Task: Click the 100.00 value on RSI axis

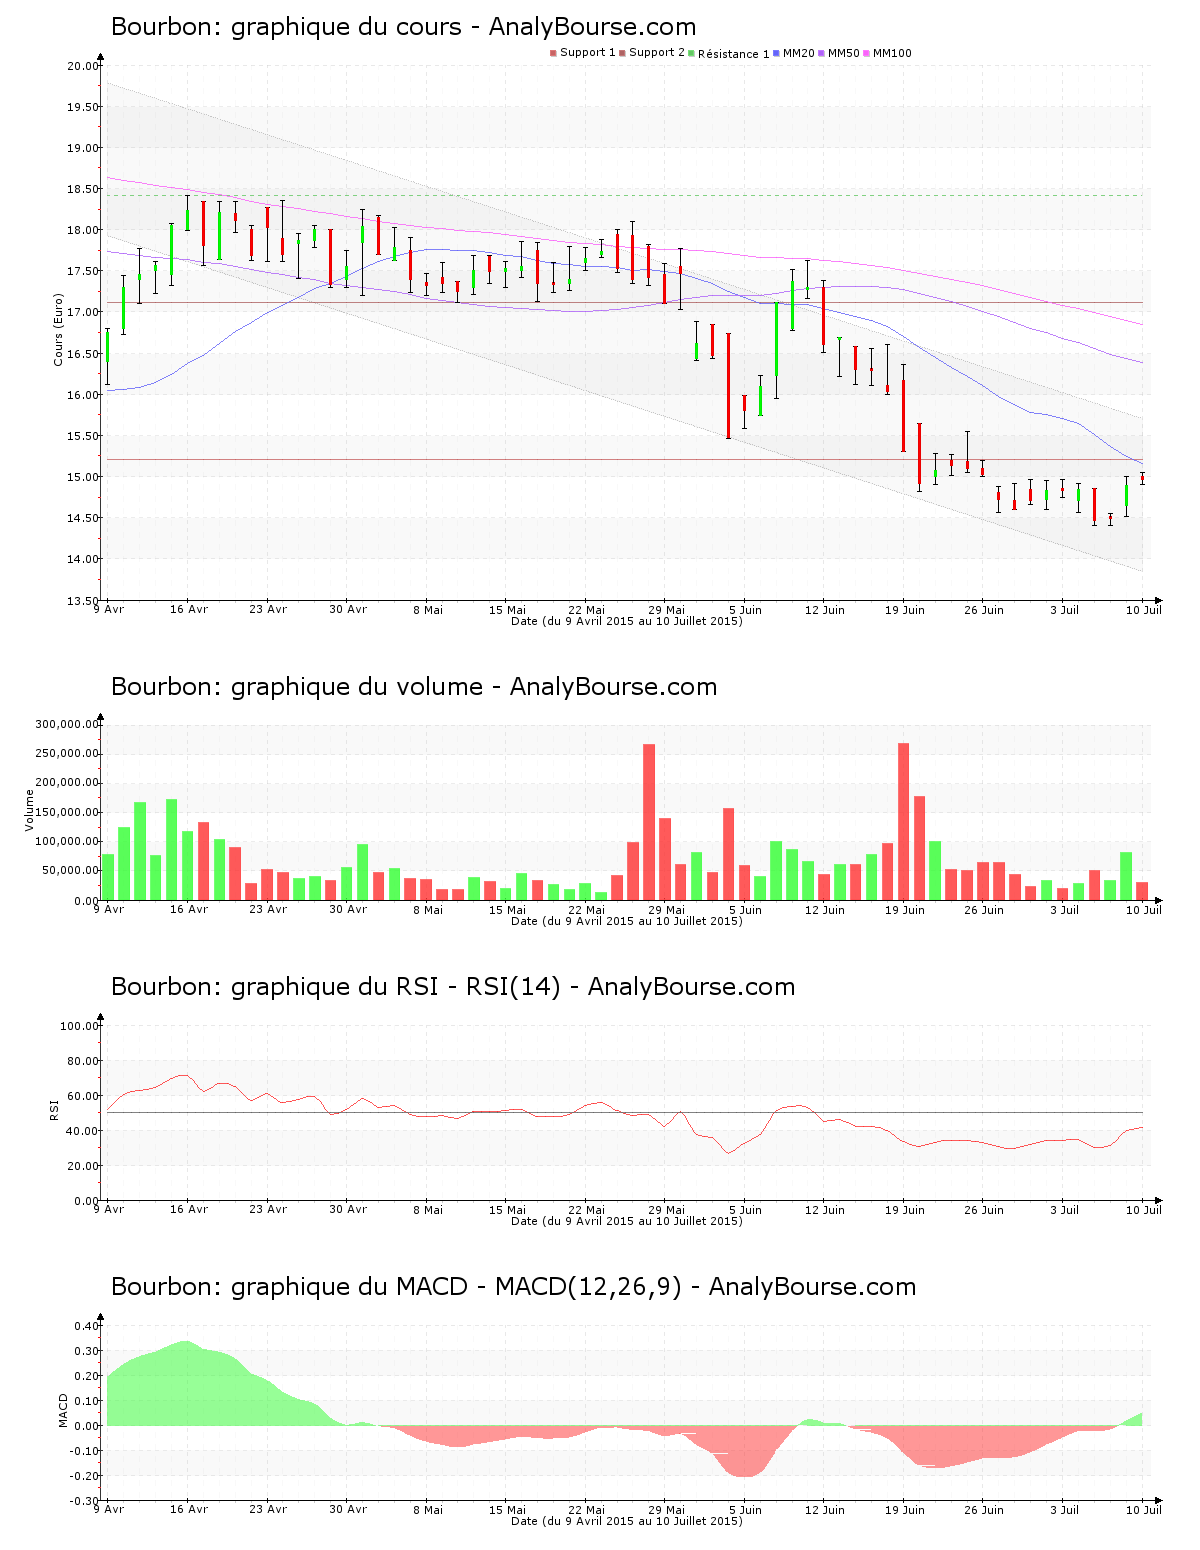Action: (80, 1026)
